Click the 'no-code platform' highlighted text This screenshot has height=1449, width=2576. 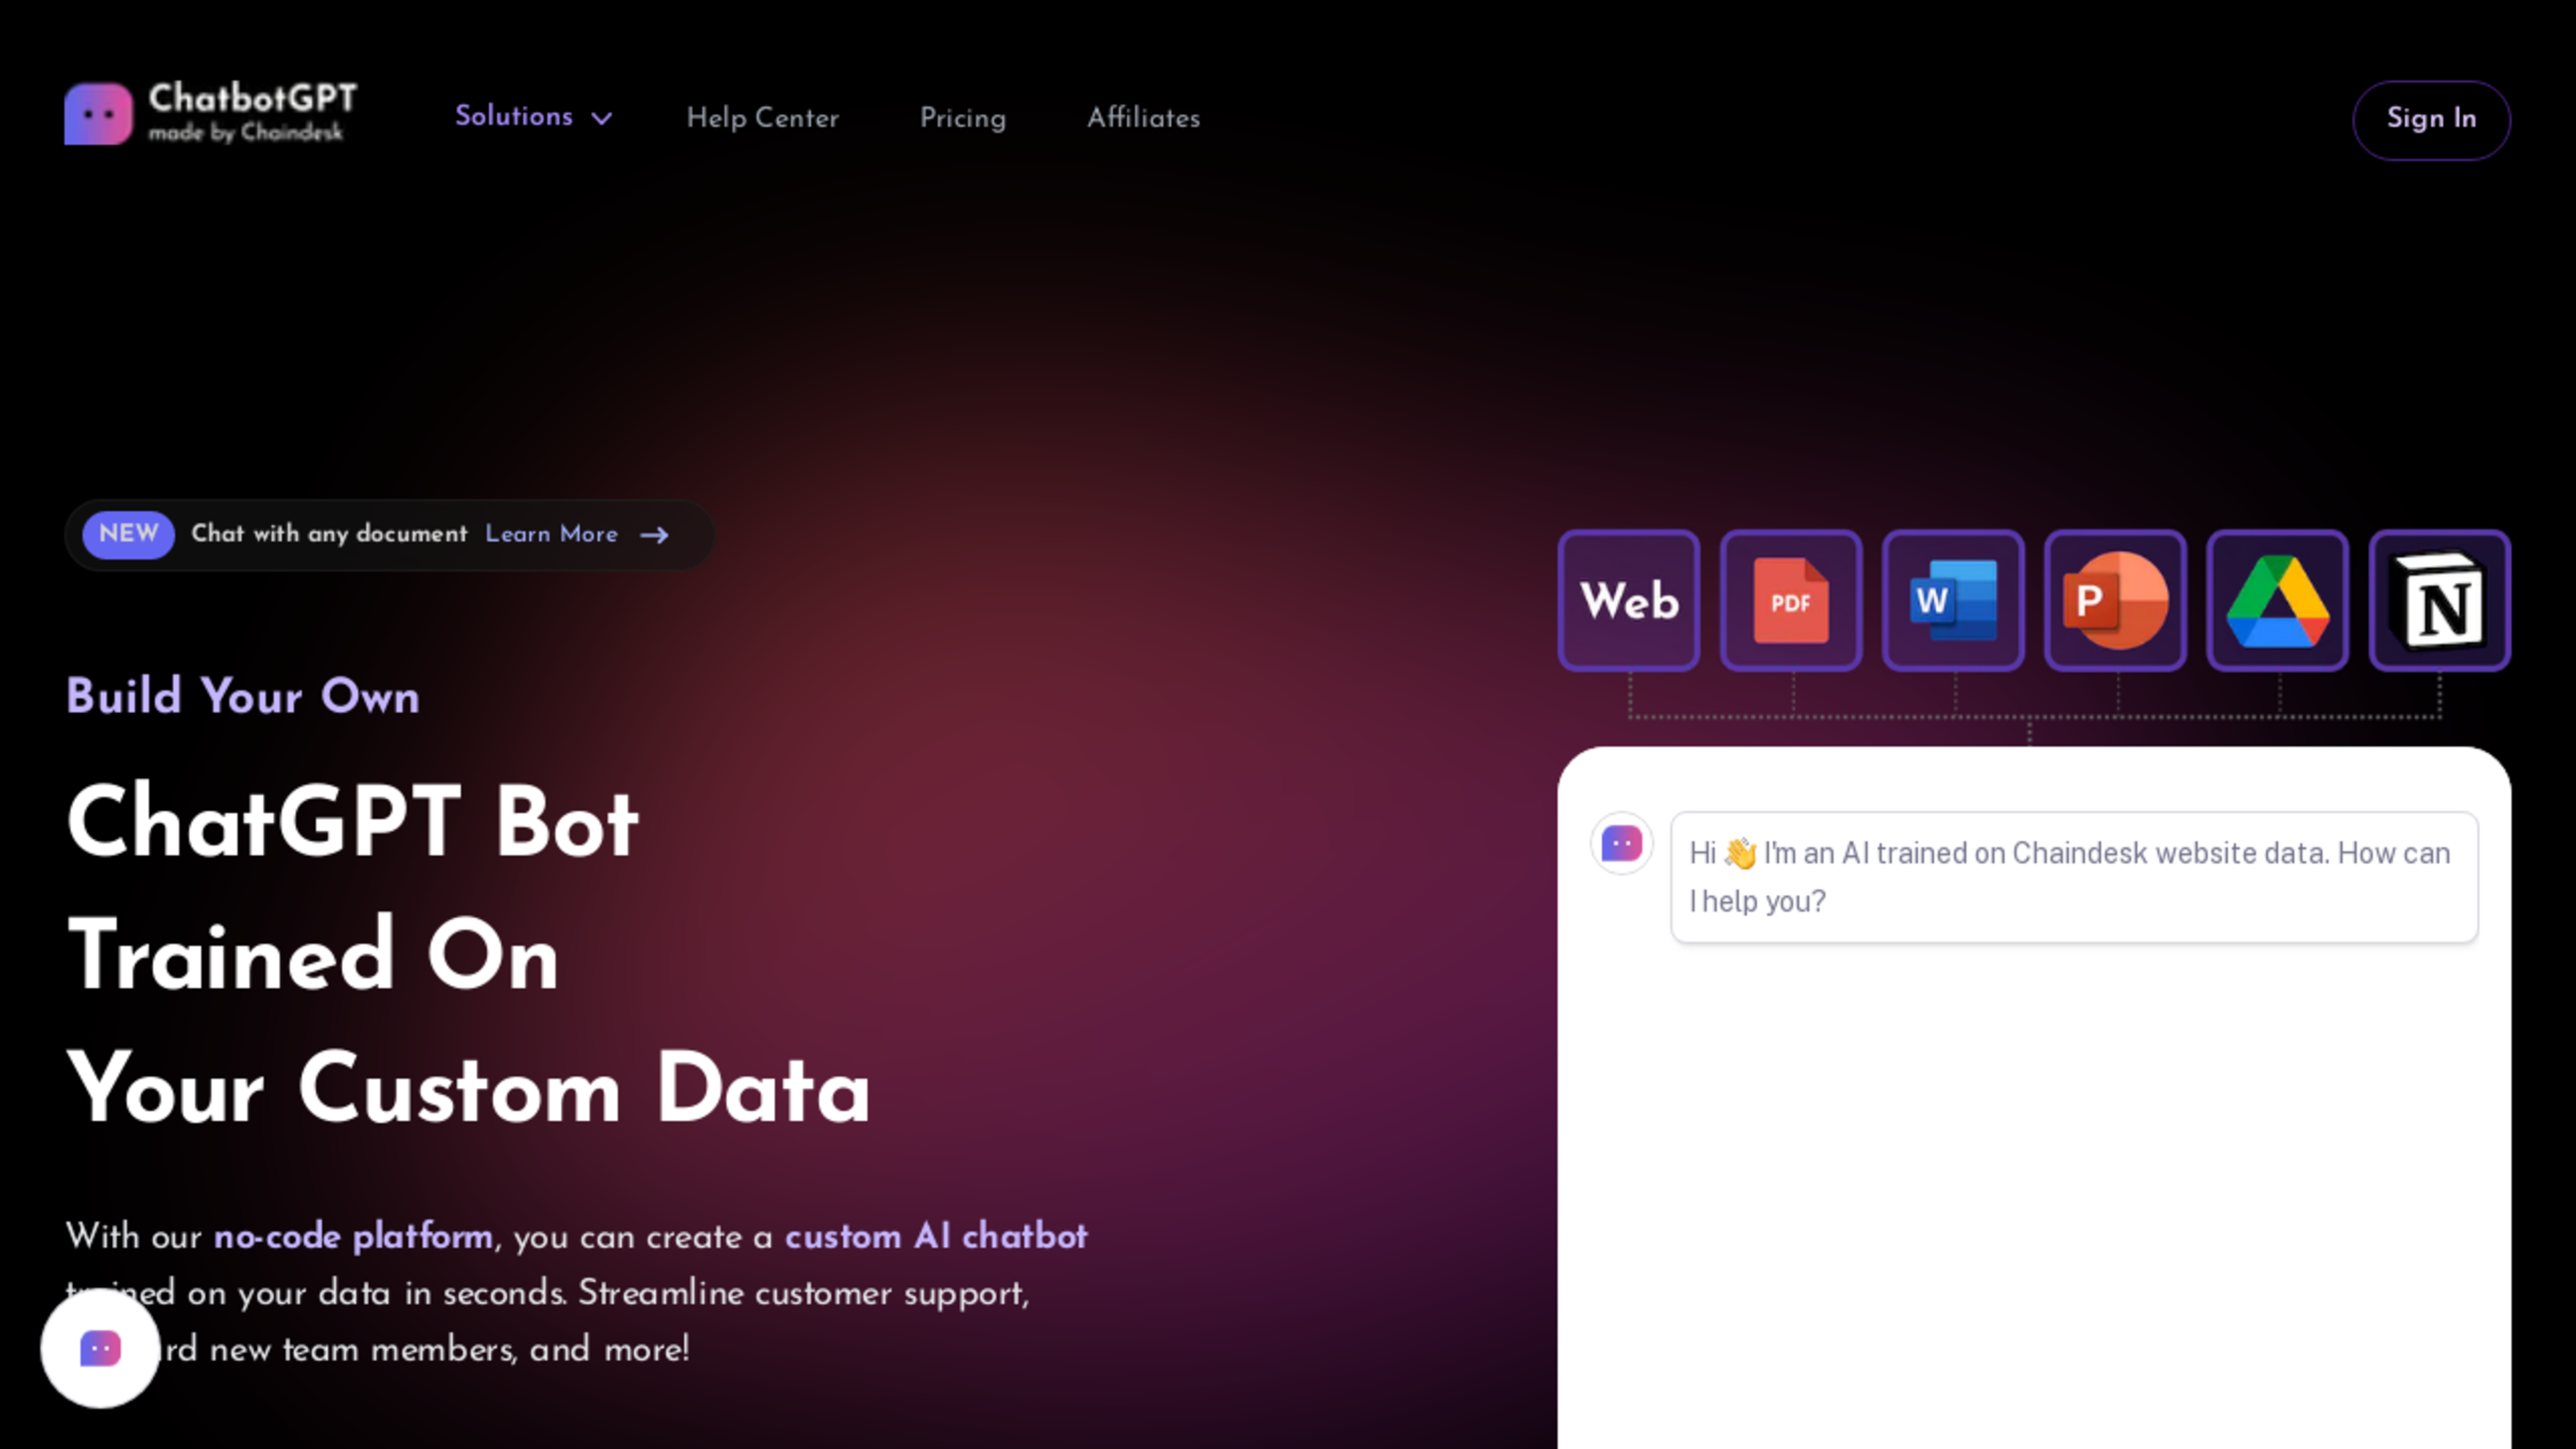tap(353, 1237)
